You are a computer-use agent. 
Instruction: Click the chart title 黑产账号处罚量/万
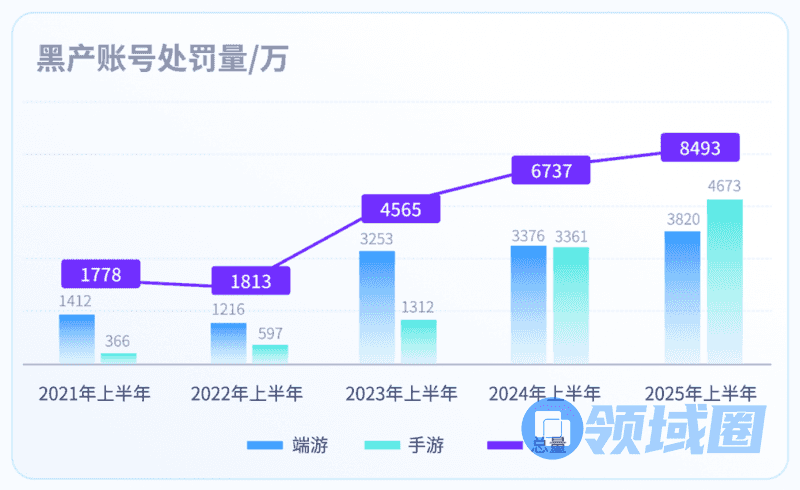click(162, 59)
